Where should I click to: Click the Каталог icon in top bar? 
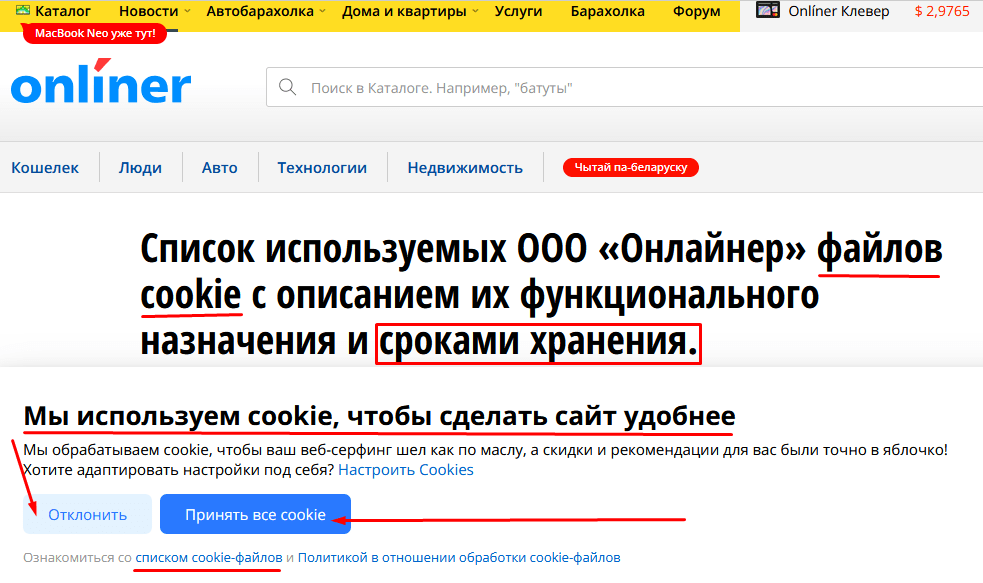pyautogui.click(x=23, y=11)
